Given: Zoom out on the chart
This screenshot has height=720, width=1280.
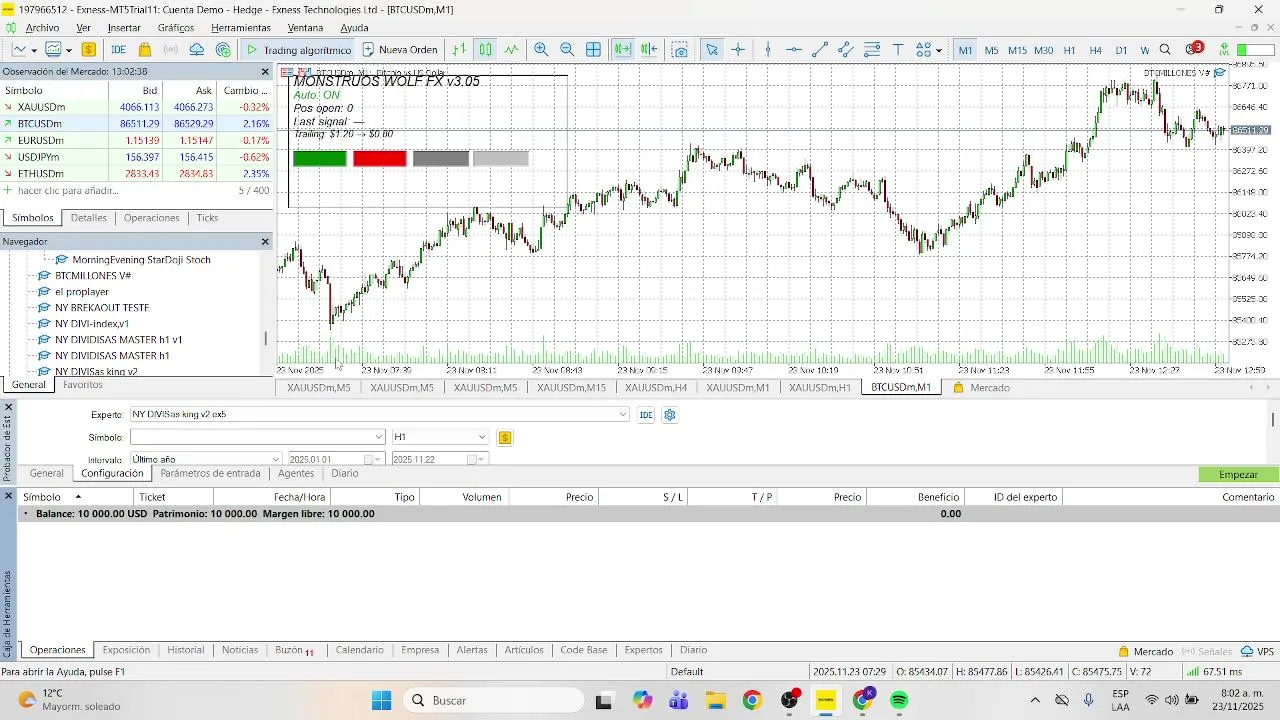Looking at the screenshot, I should (x=567, y=49).
